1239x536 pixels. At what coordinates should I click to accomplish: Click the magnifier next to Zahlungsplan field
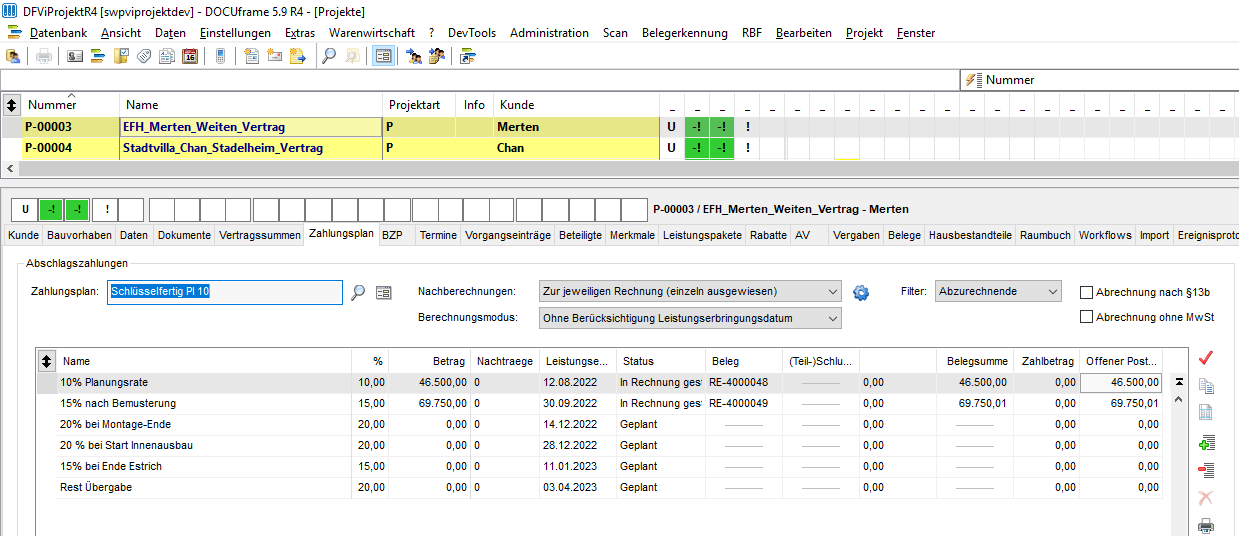click(359, 292)
